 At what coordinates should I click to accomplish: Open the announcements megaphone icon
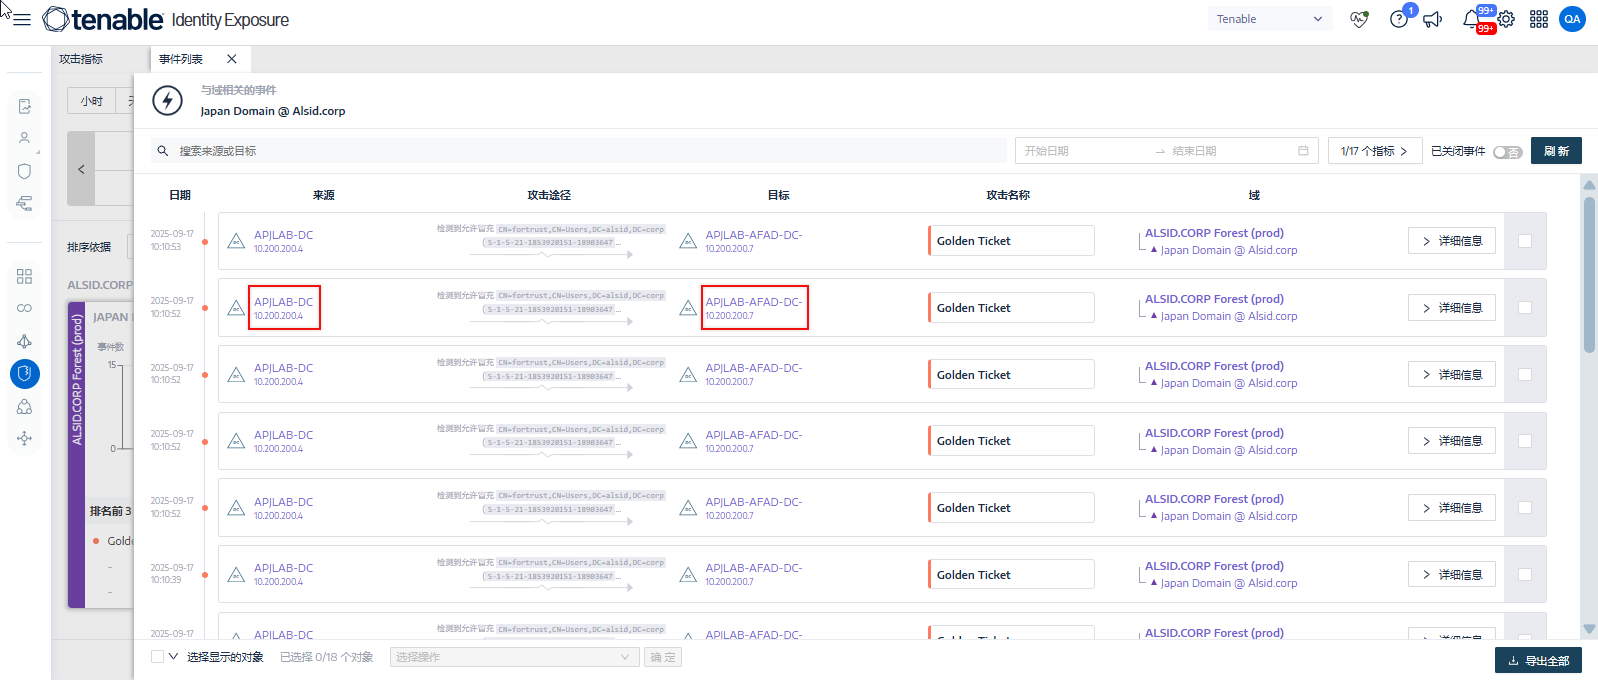click(1433, 19)
